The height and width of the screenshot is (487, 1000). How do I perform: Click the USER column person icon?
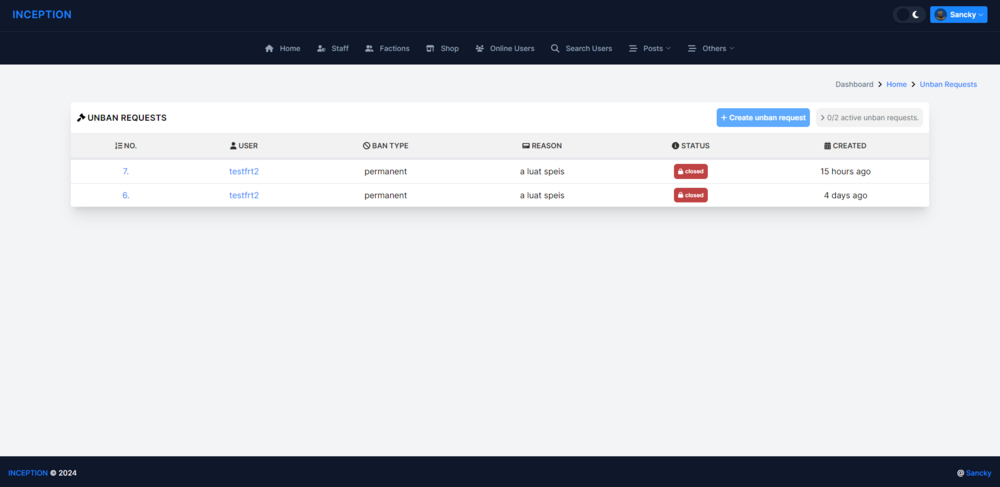(x=233, y=146)
